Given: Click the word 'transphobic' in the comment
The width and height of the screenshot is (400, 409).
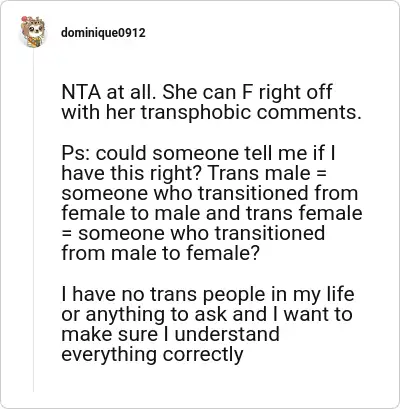Looking at the screenshot, I should coord(196,112).
